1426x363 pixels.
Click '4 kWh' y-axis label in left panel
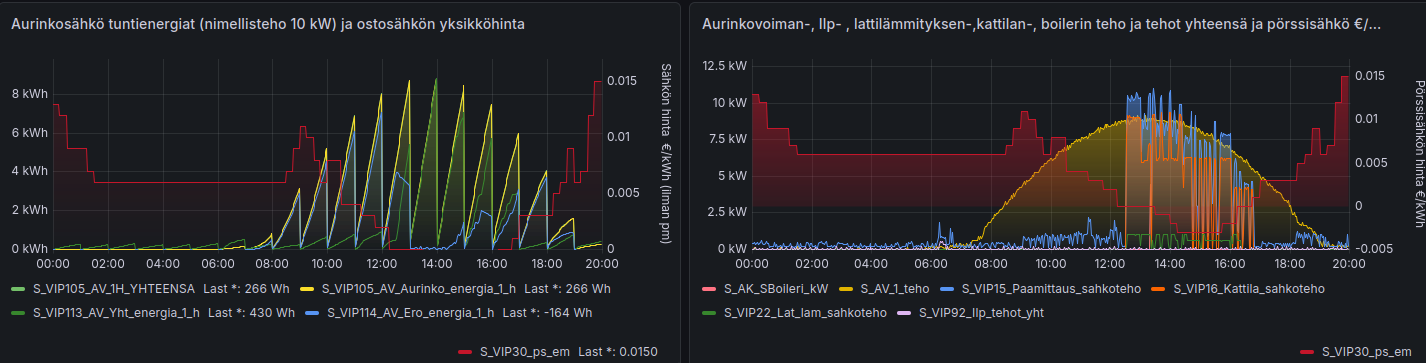pyautogui.click(x=30, y=171)
